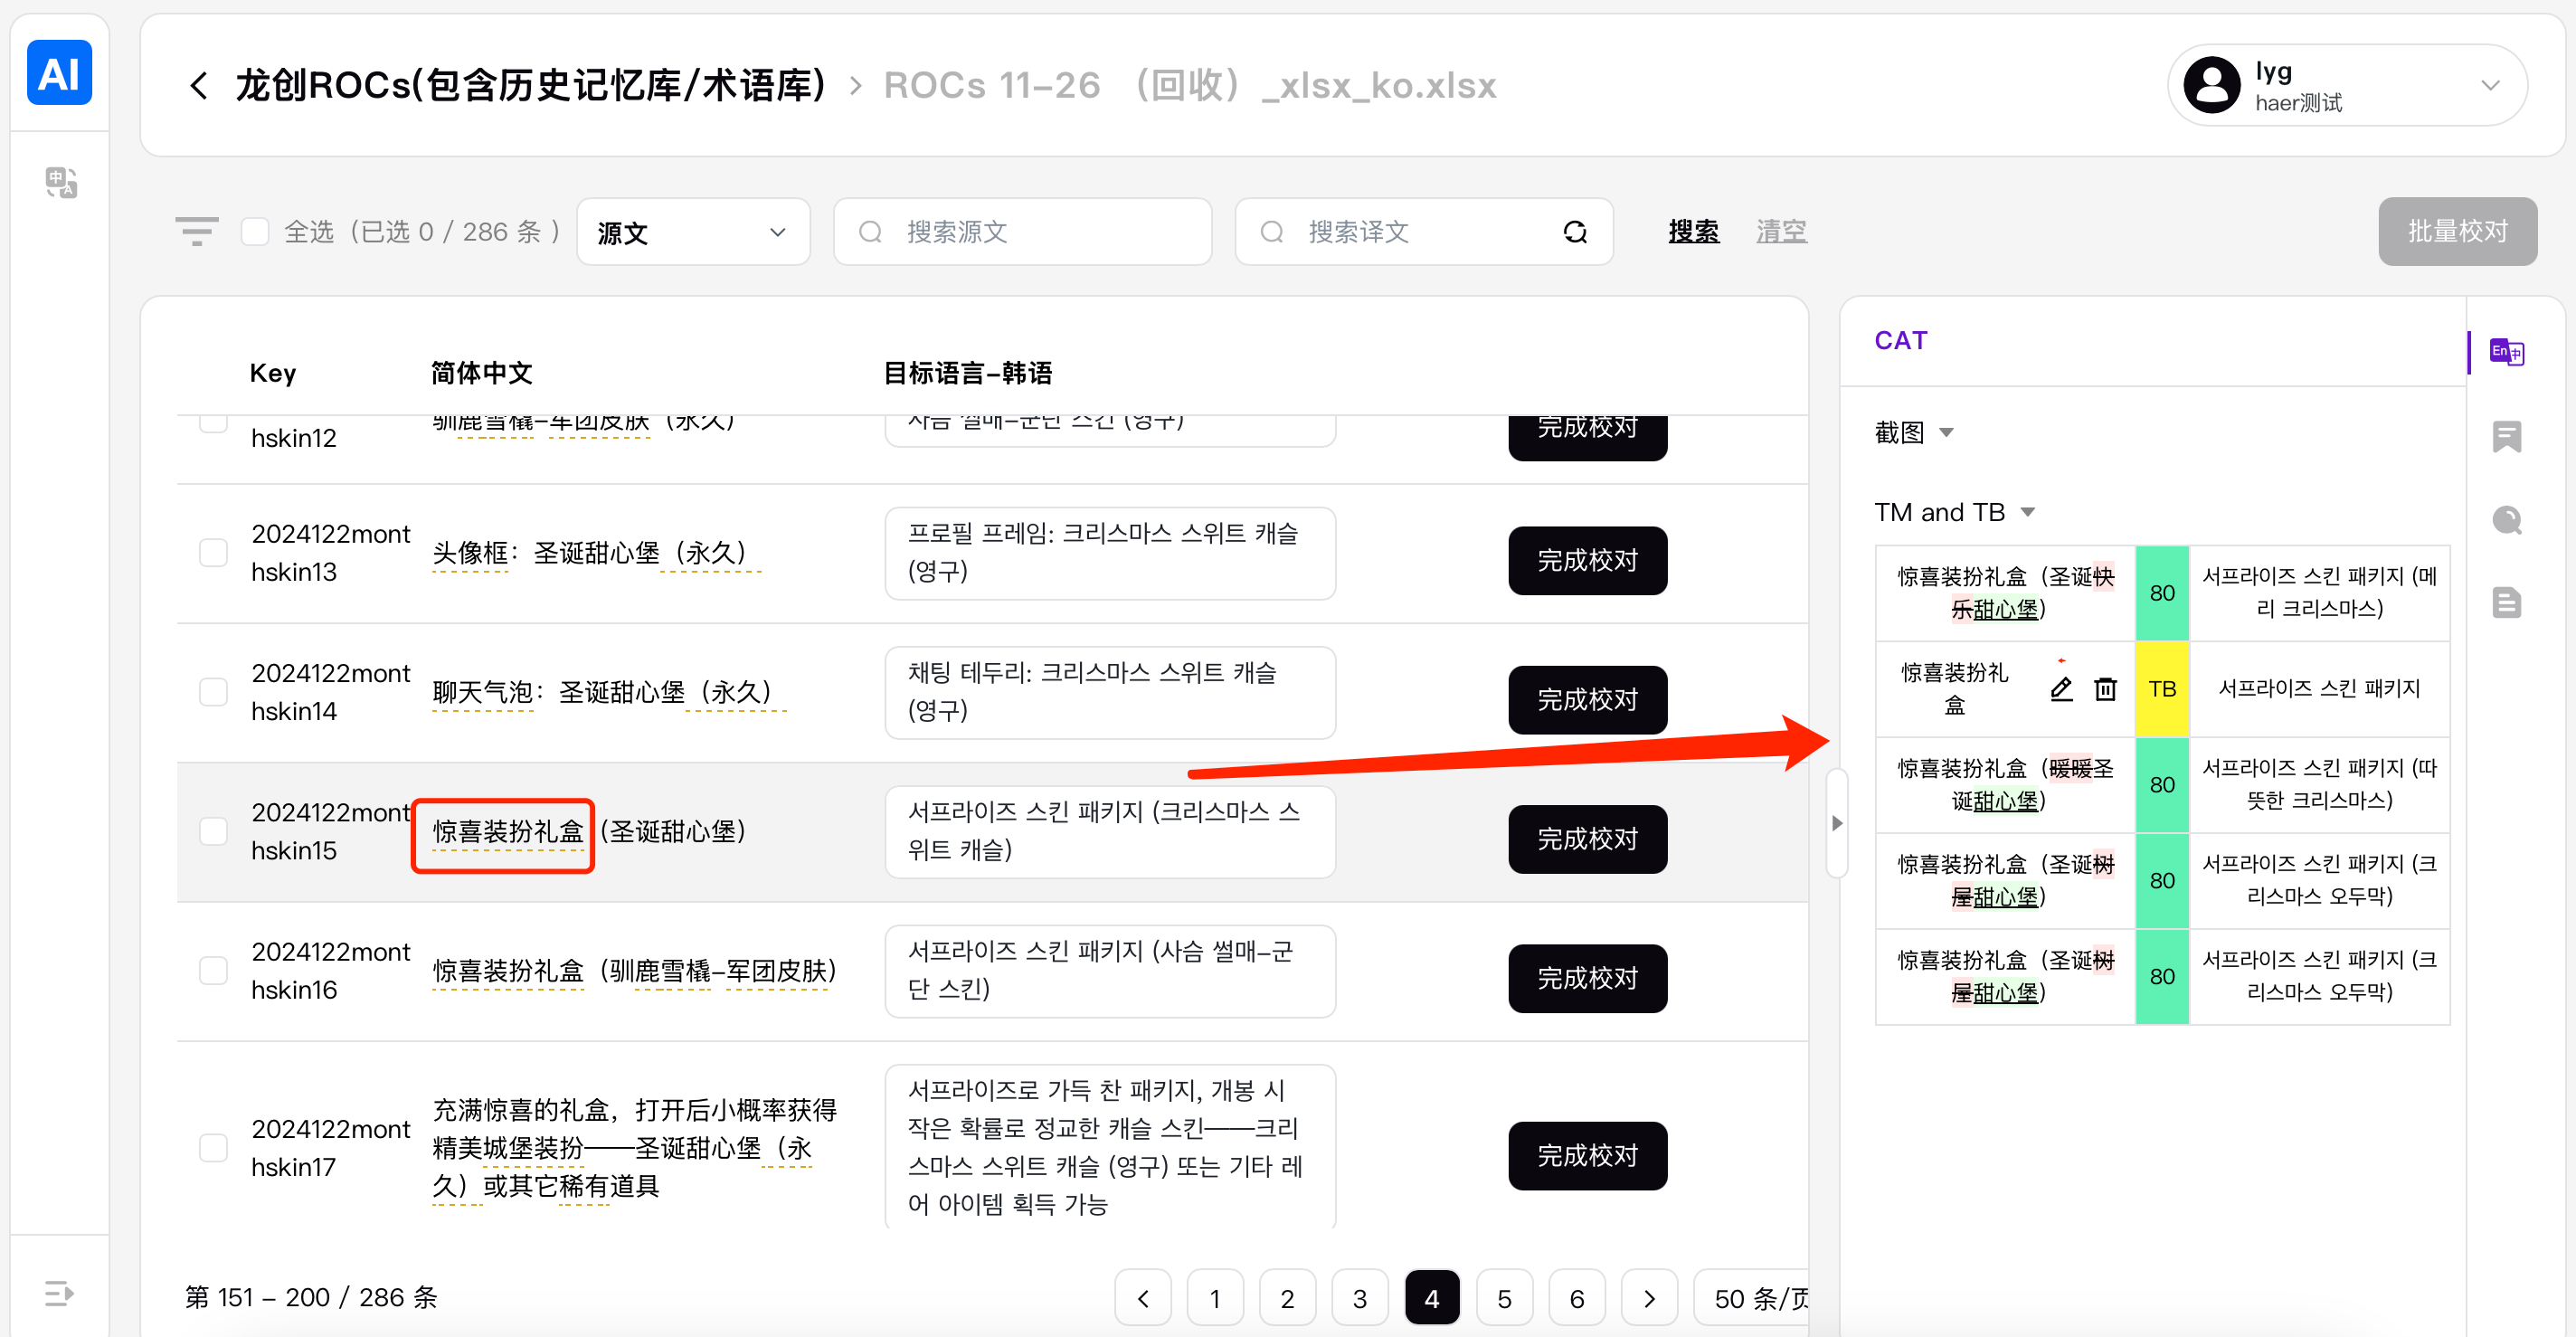Click the refresh icon in translation search

(1575, 232)
